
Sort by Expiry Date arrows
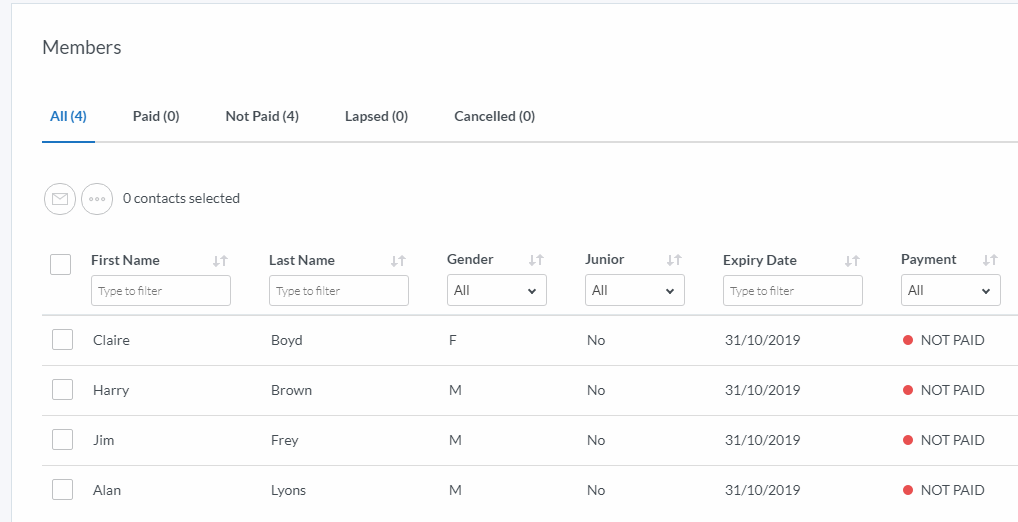tap(852, 261)
